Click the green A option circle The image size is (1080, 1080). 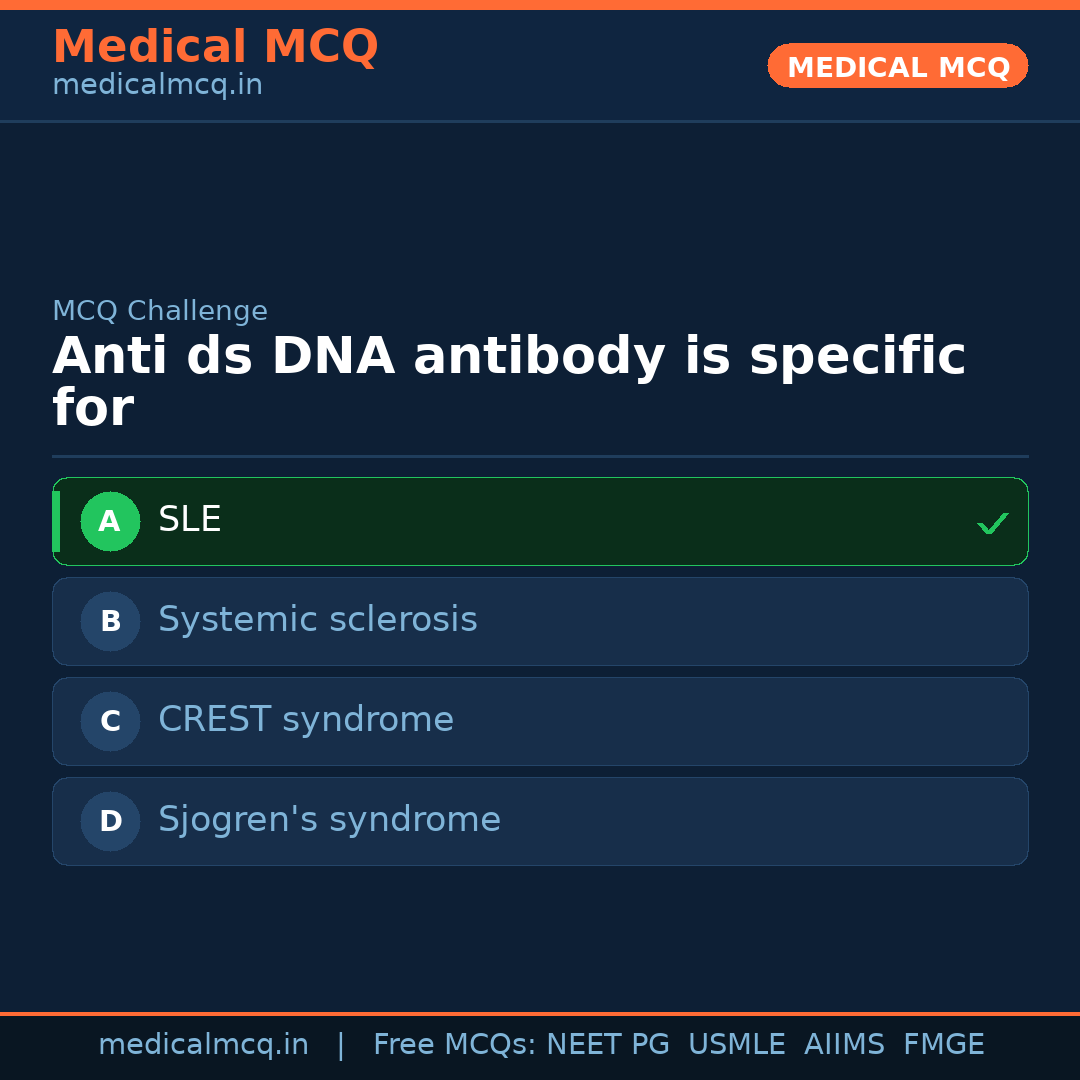point(110,521)
